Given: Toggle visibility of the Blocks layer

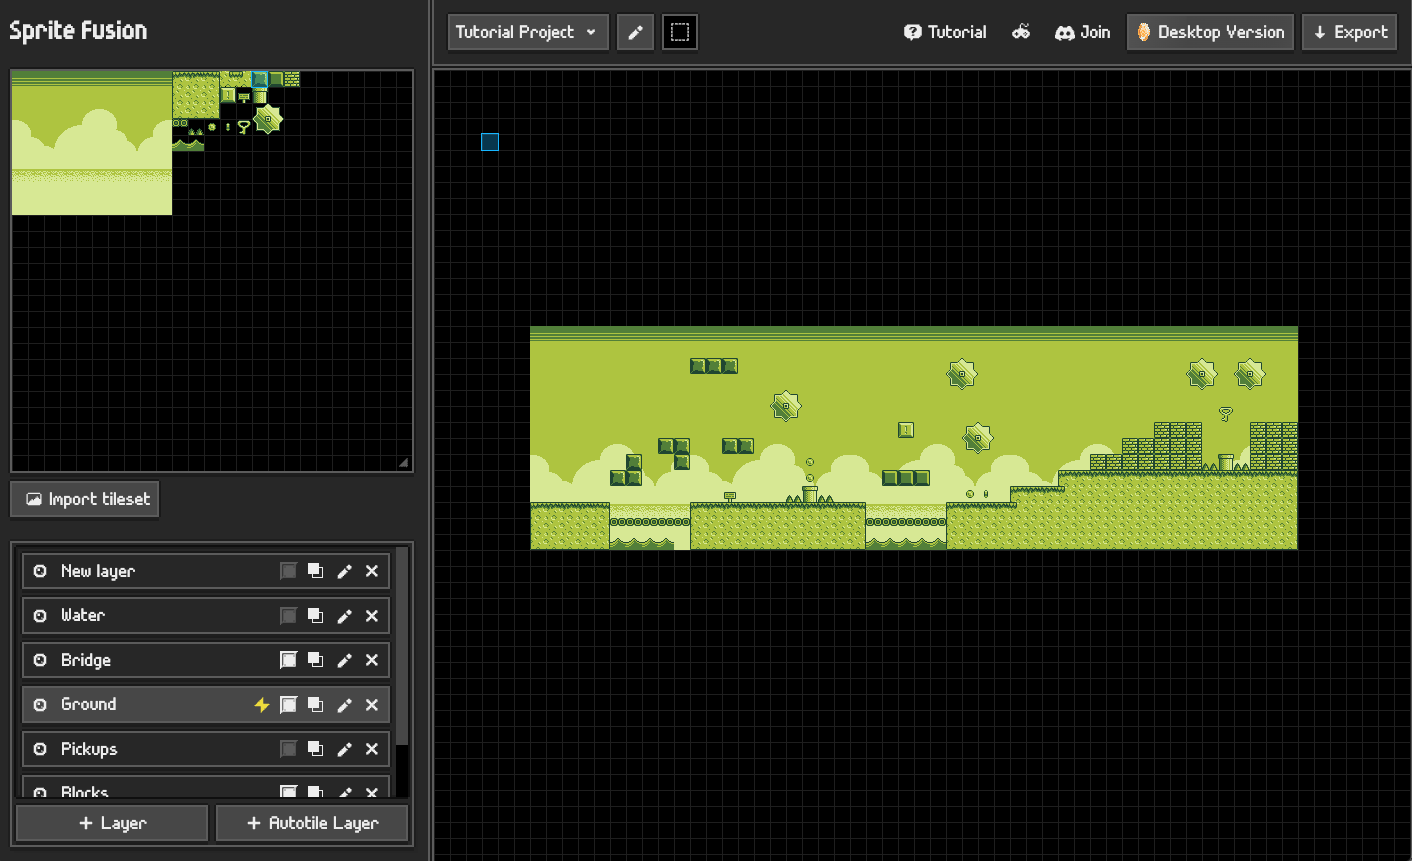Looking at the screenshot, I should [x=38, y=791].
